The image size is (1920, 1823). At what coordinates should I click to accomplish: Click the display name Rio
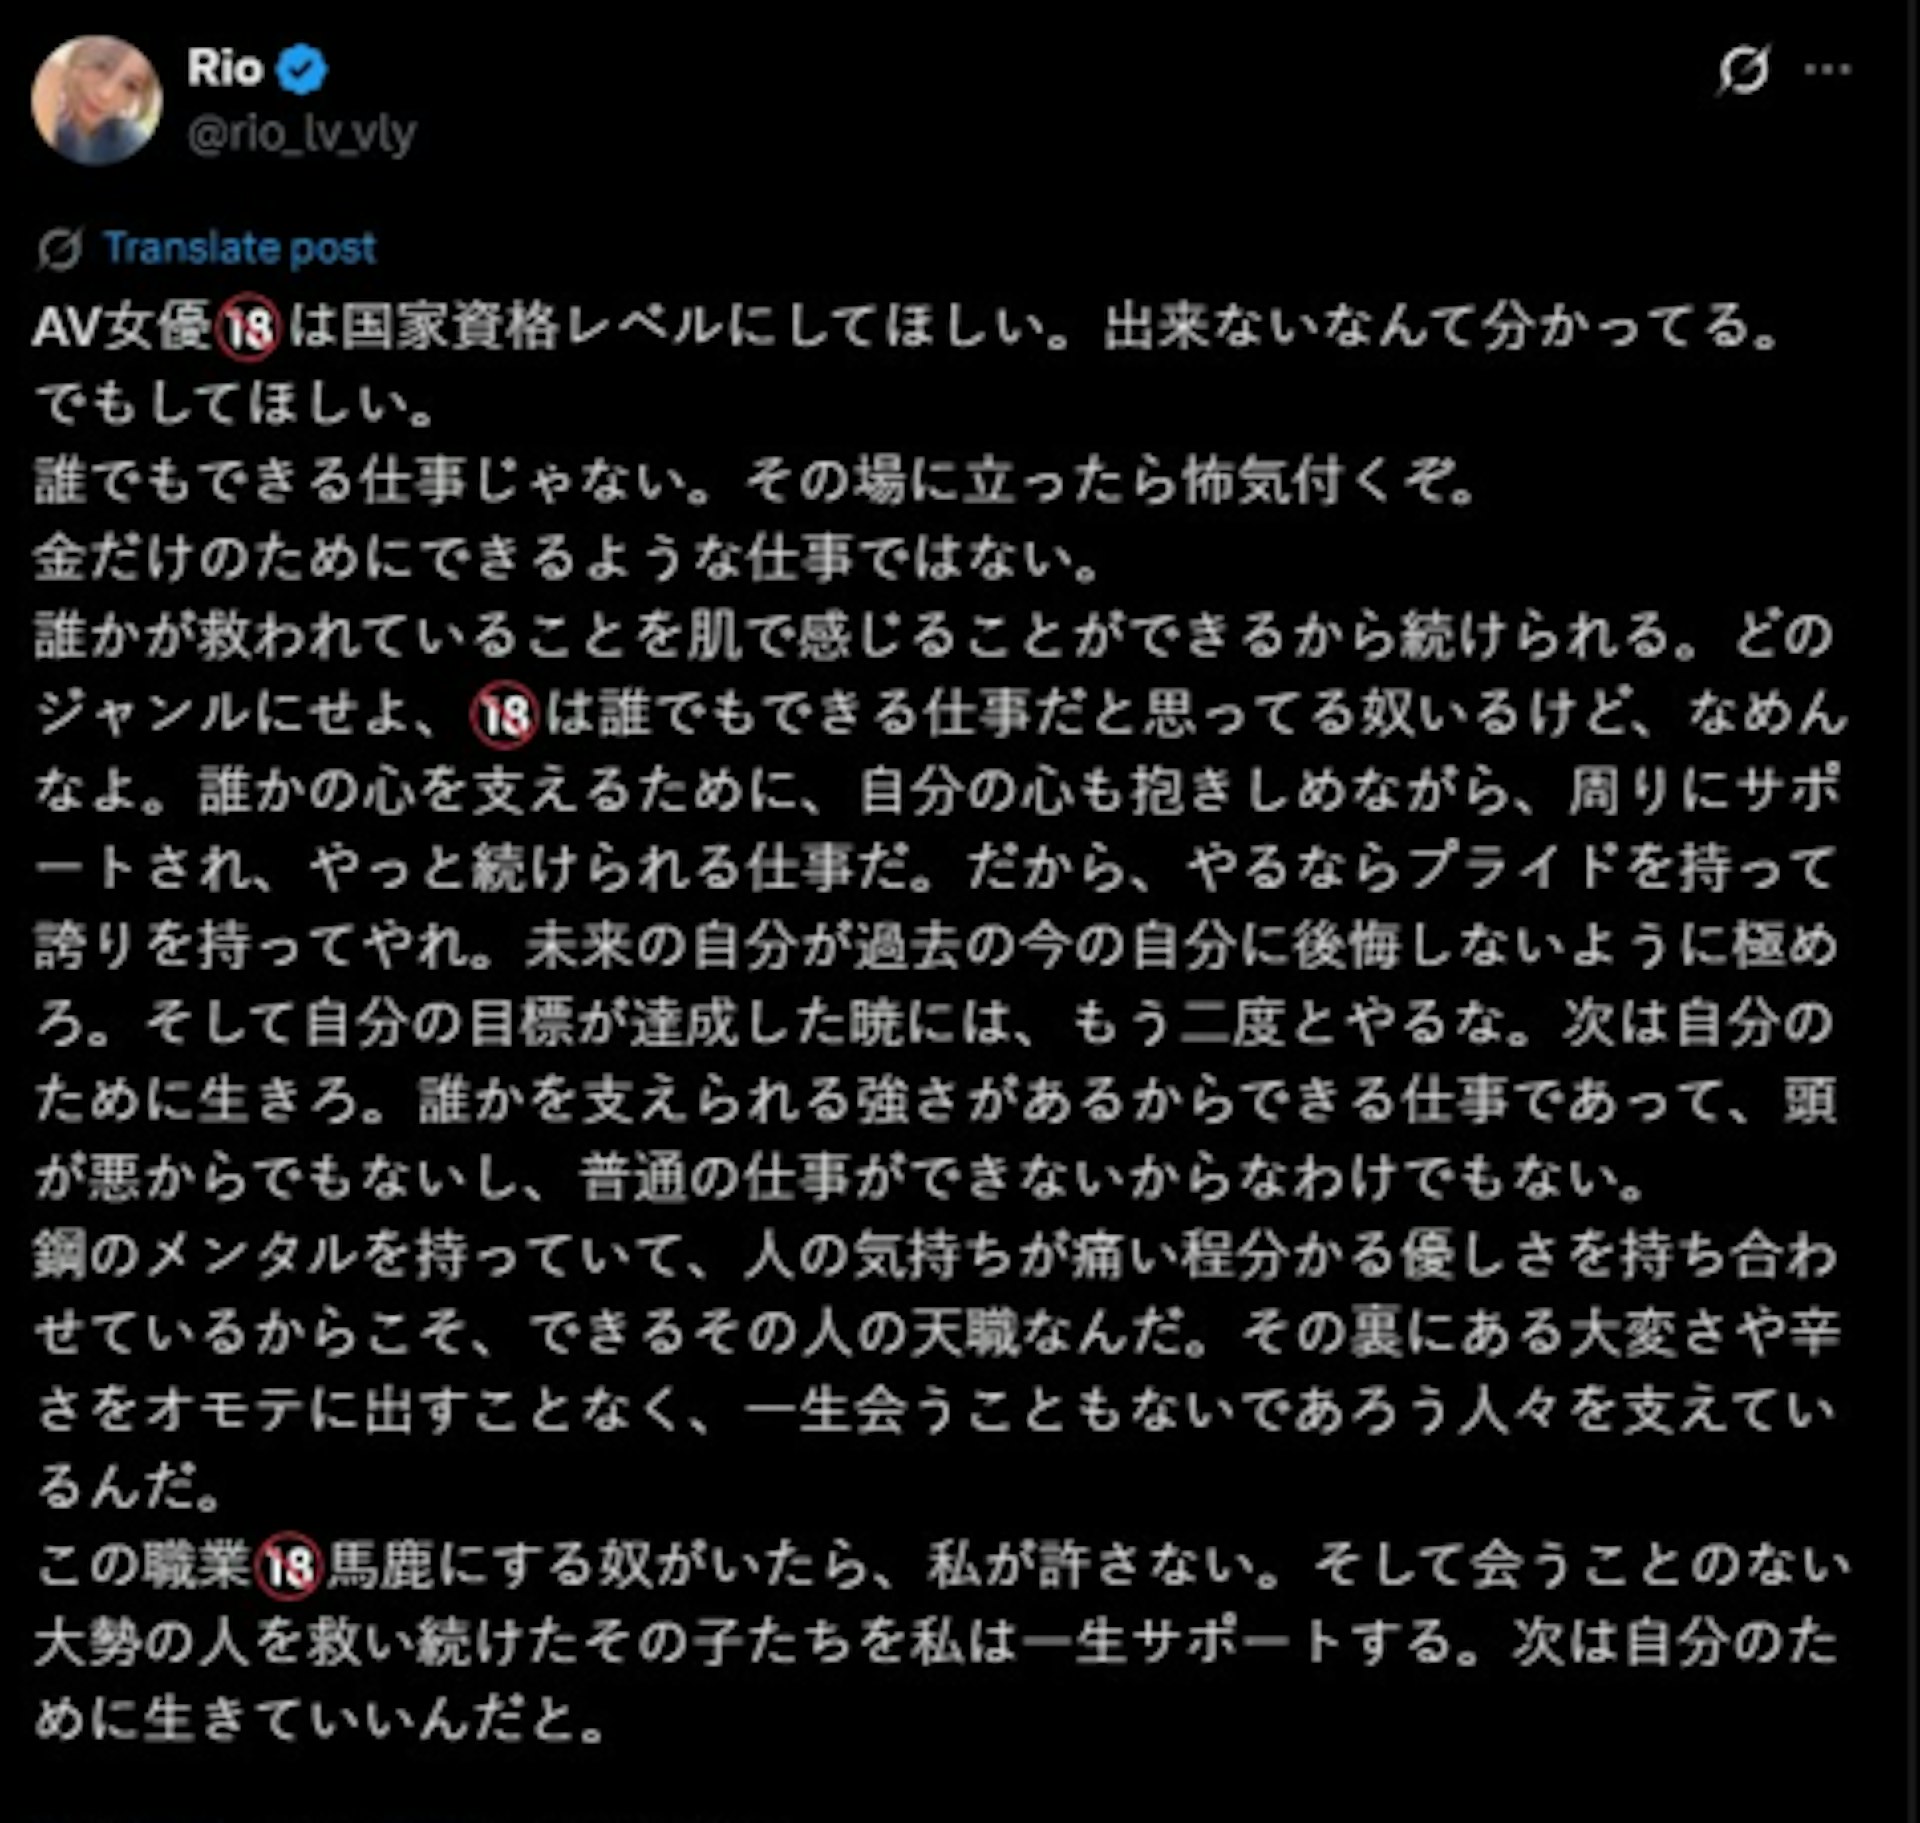tap(225, 68)
